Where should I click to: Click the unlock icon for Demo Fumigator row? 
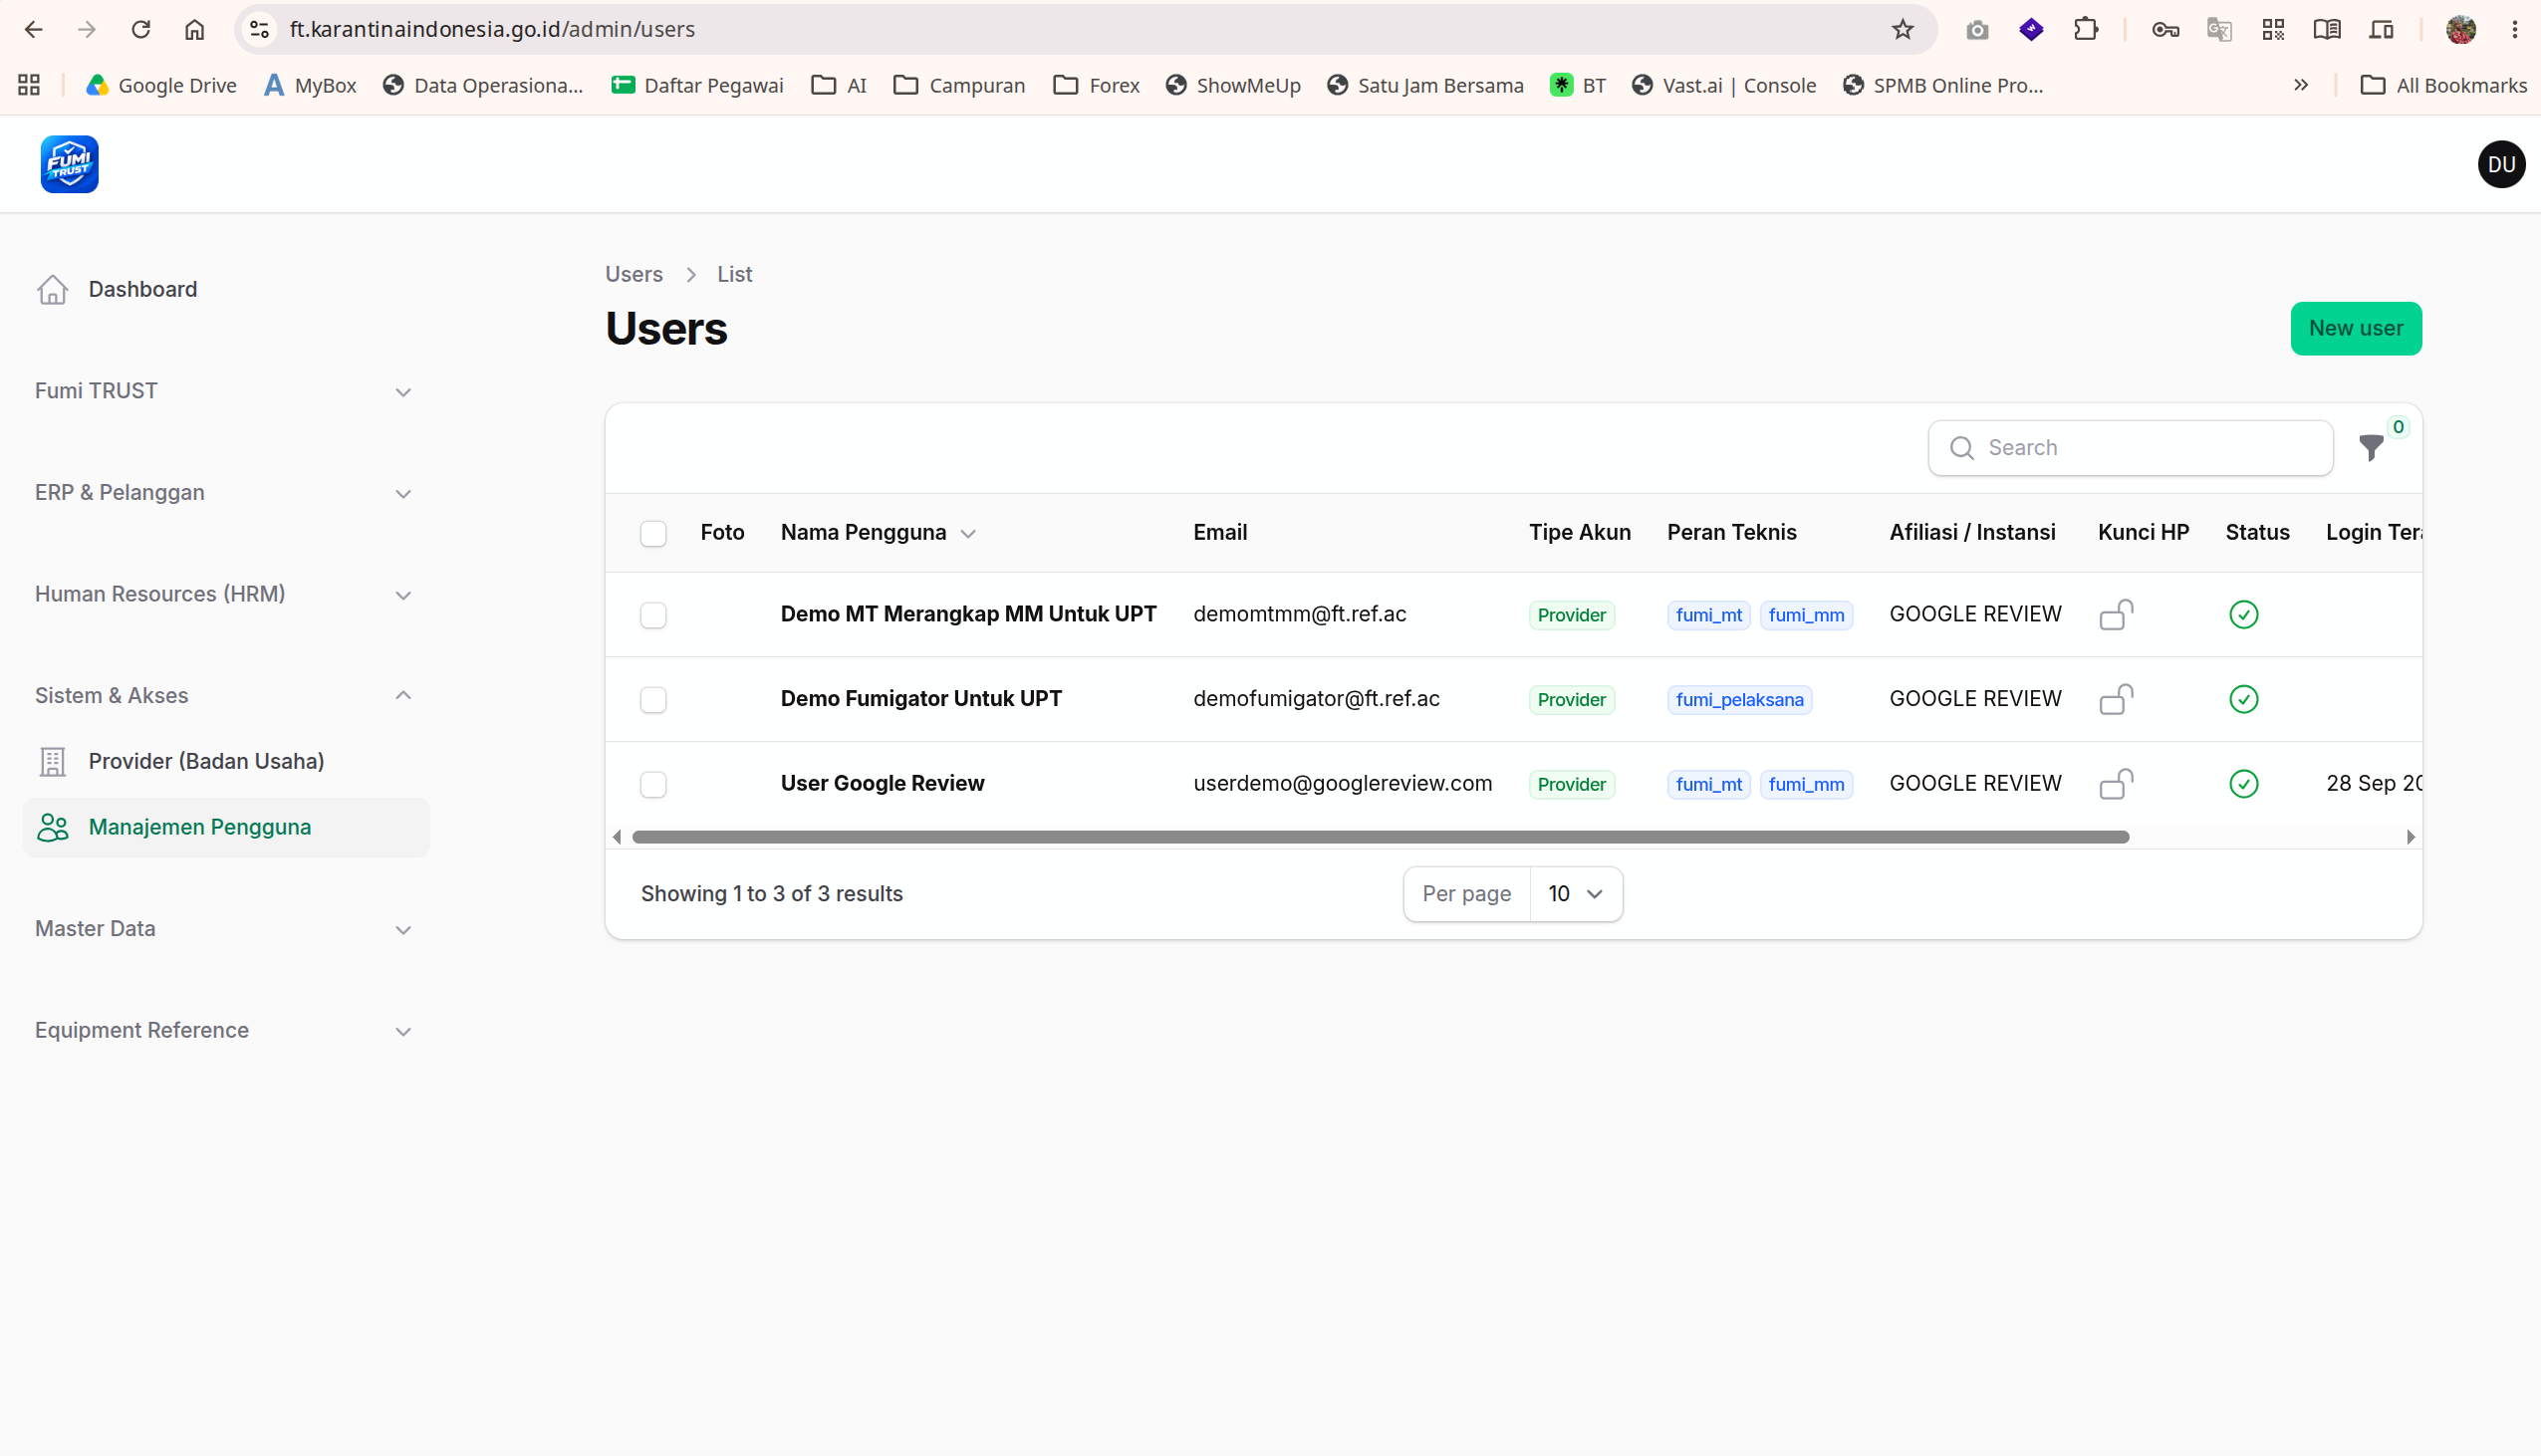(2115, 699)
